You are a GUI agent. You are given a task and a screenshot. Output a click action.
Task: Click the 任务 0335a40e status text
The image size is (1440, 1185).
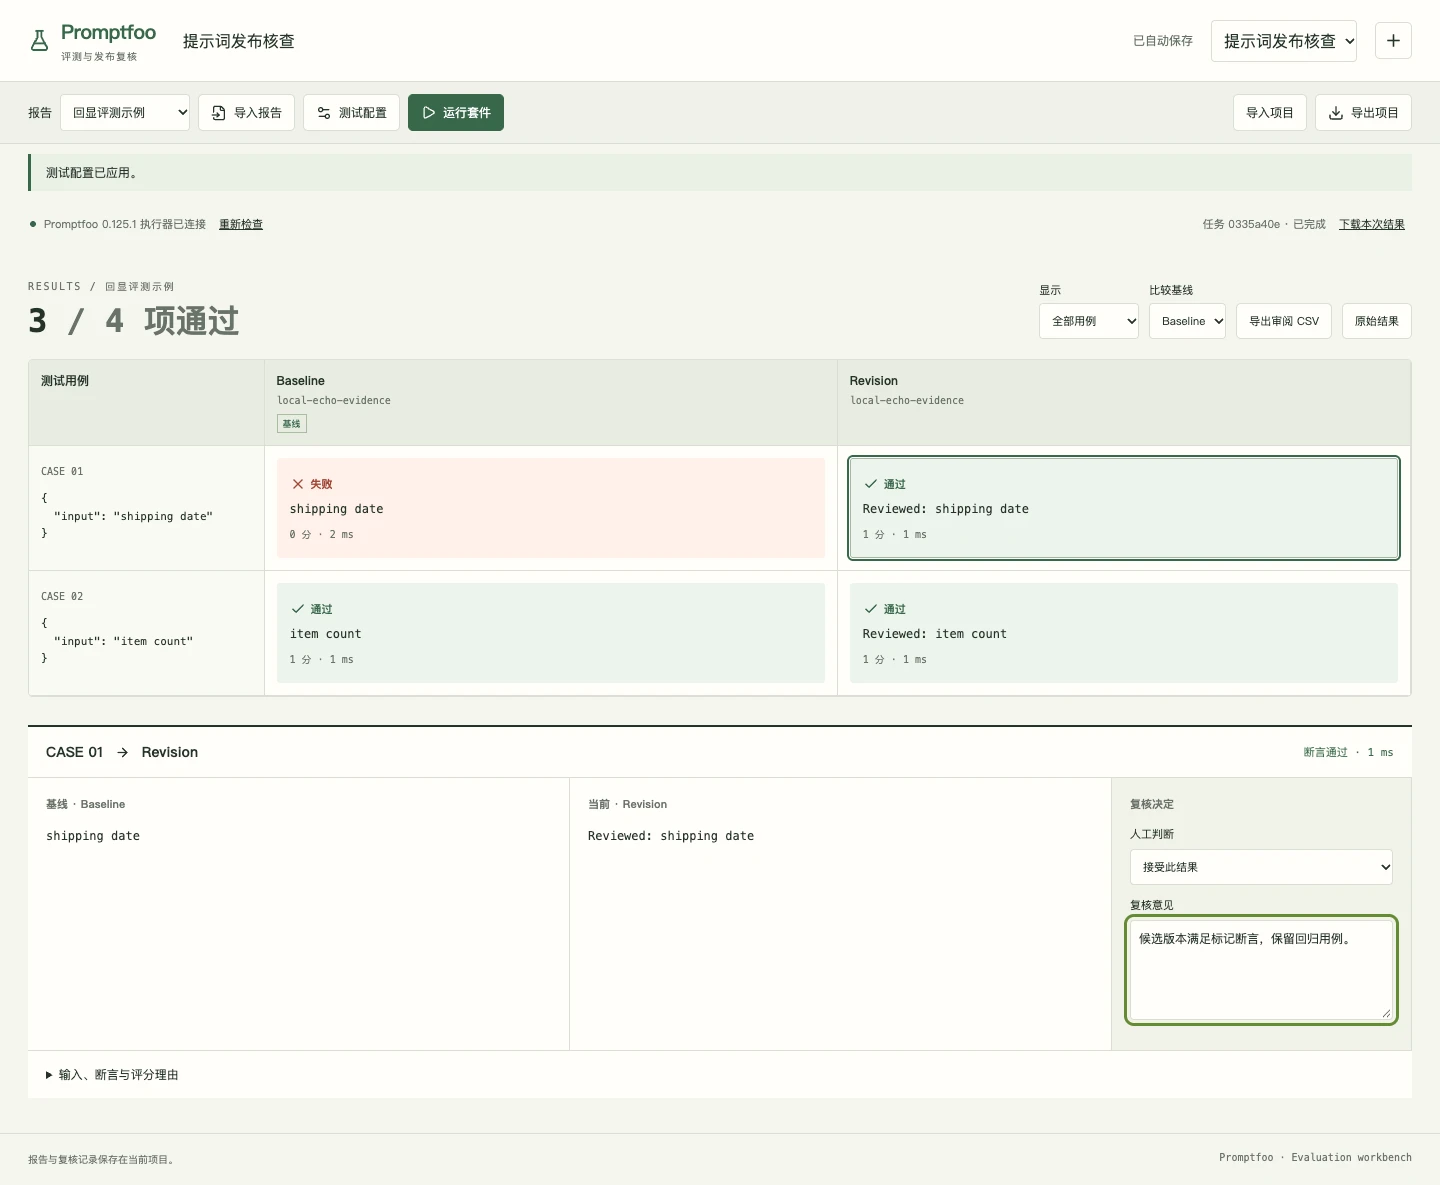coord(1264,224)
